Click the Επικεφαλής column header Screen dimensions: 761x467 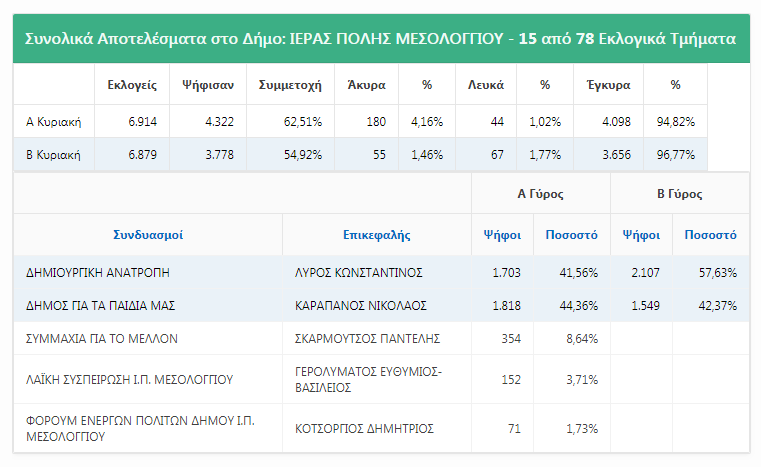[x=376, y=235]
